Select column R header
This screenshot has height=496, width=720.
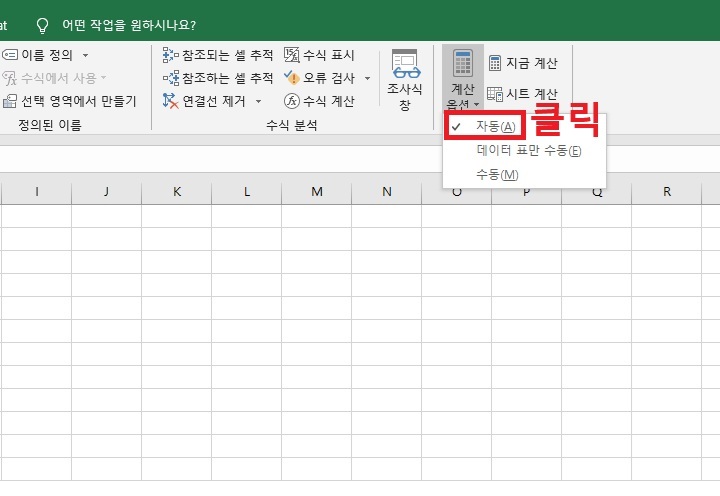[667, 192]
